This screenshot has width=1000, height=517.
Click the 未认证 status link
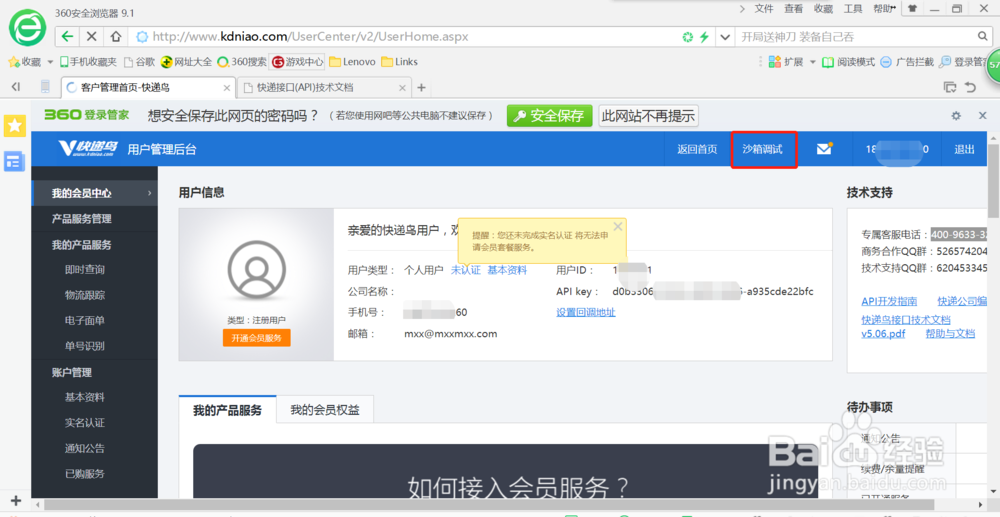(x=465, y=270)
